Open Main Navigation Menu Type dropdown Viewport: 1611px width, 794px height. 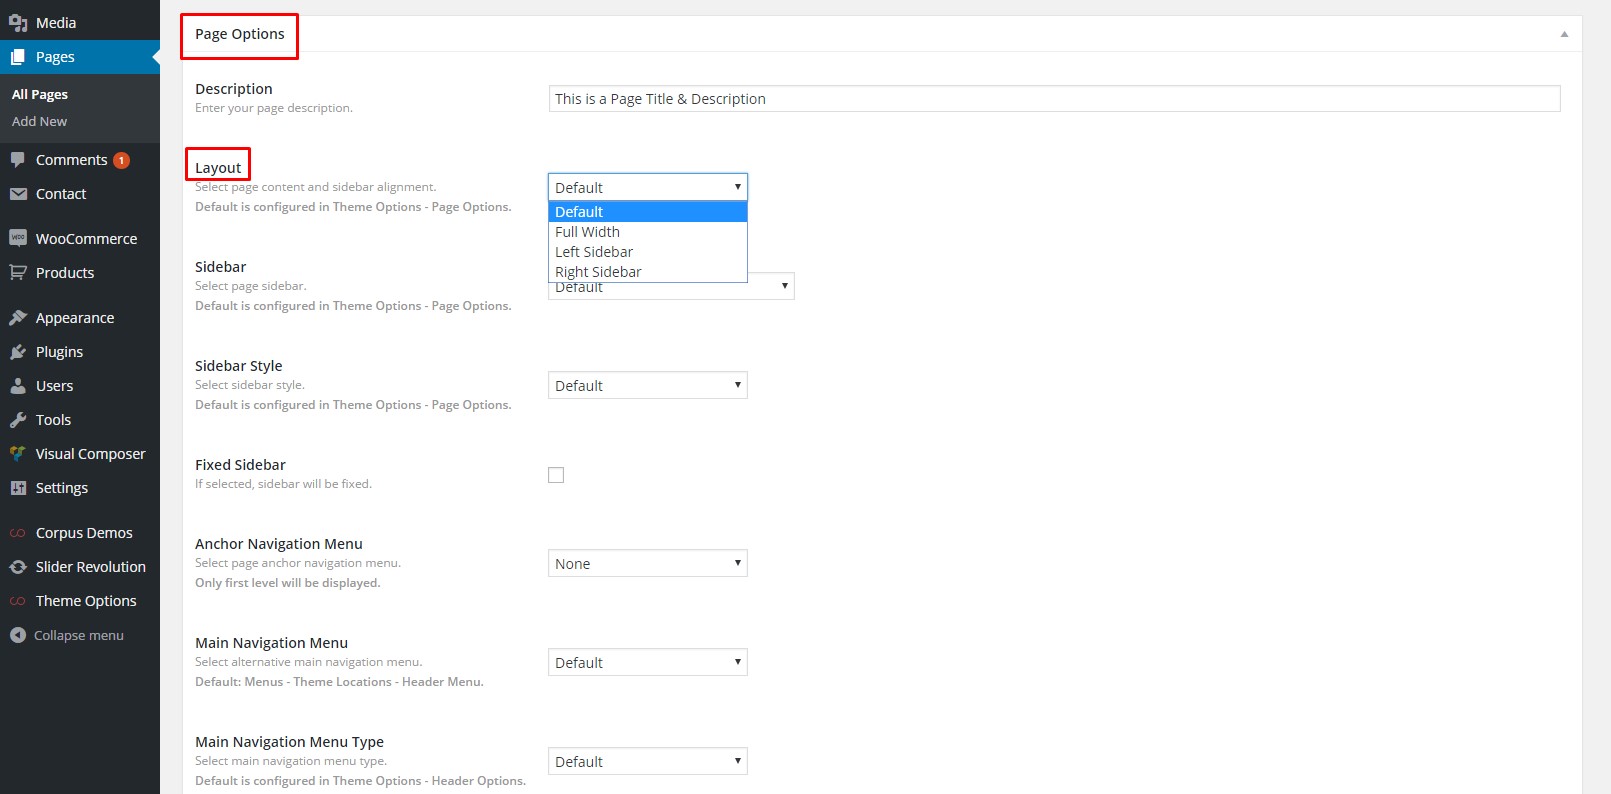648,761
